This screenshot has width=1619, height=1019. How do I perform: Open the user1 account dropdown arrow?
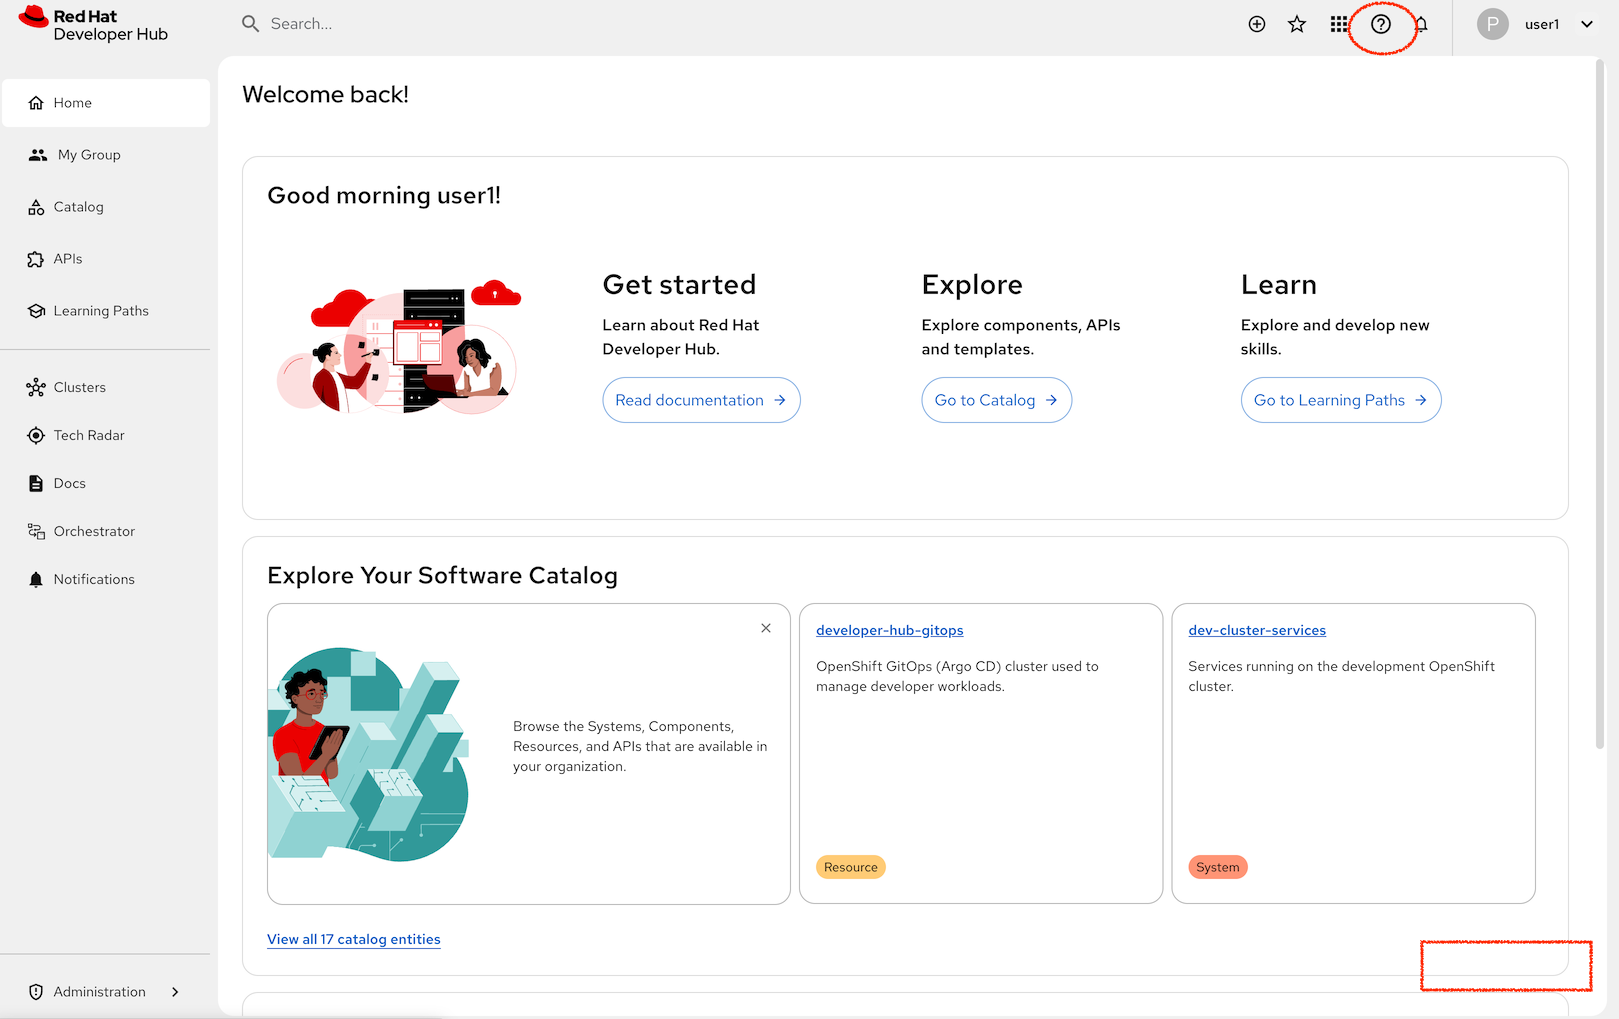tap(1587, 25)
